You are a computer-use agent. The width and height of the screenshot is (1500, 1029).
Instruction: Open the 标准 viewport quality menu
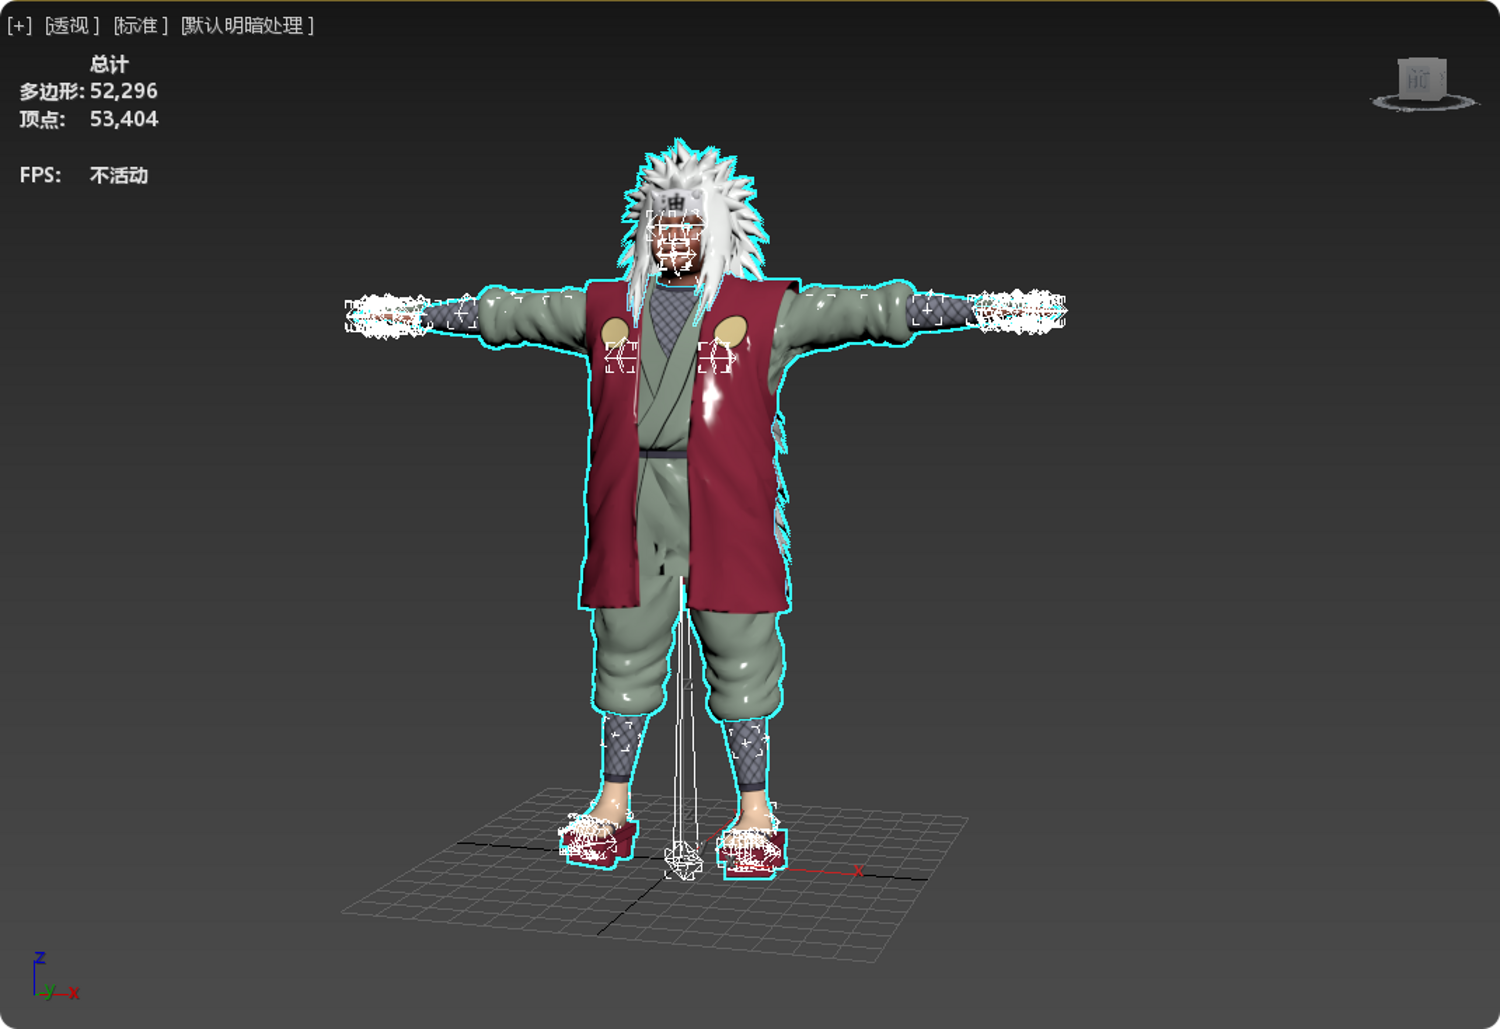[x=140, y=25]
